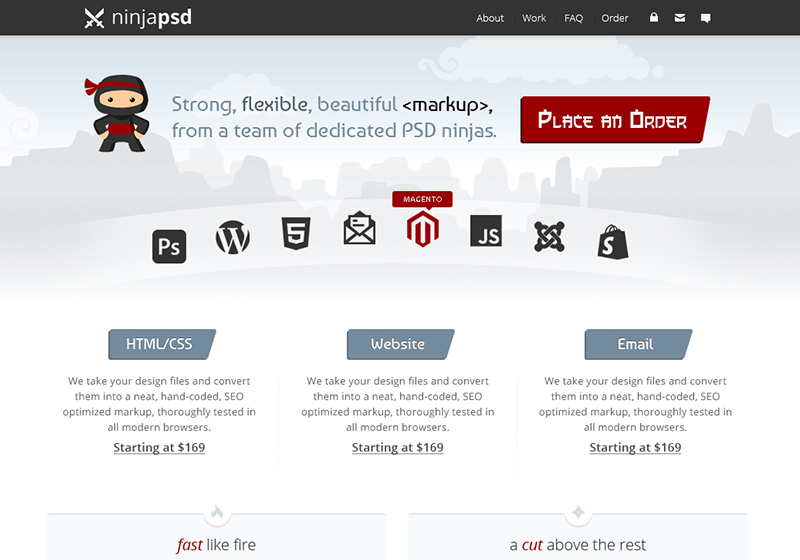Click the Email service description paragraph

(x=635, y=404)
